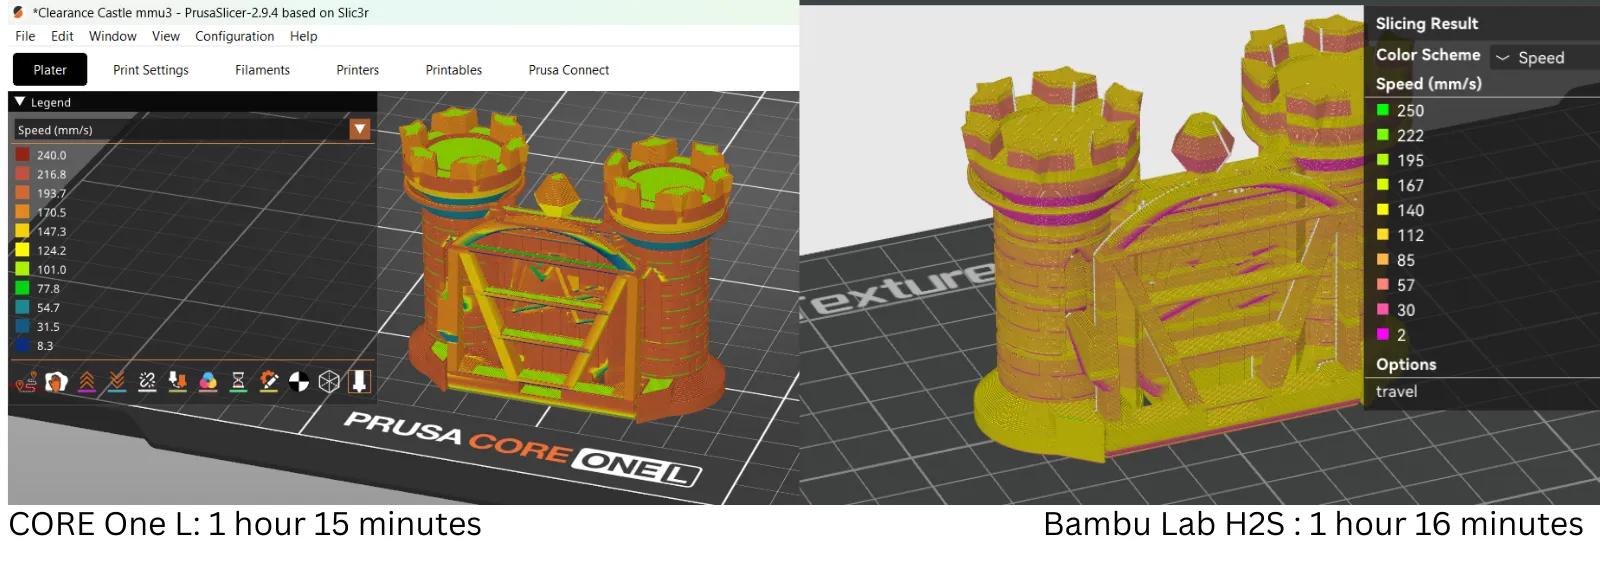Click Bambu 140 speed yellow swatch

click(x=1383, y=210)
